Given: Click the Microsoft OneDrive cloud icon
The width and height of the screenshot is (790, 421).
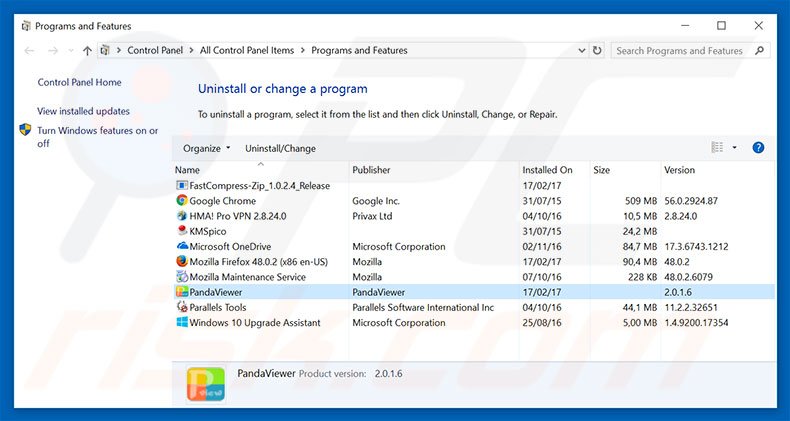Looking at the screenshot, I should (182, 246).
